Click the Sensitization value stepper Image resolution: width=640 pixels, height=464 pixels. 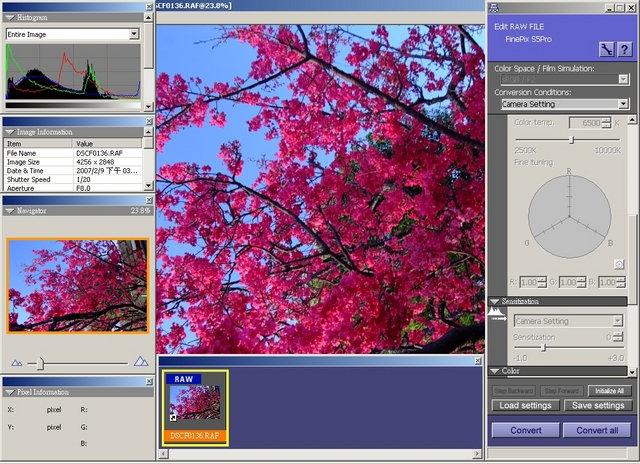click(x=618, y=337)
